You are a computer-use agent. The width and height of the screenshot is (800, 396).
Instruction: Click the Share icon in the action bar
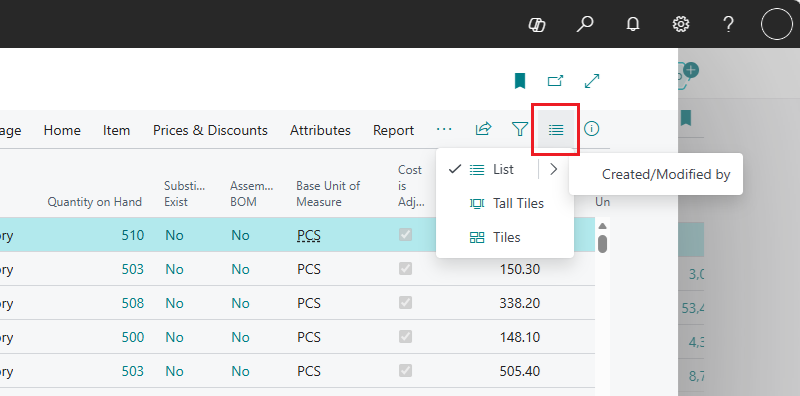(483, 129)
